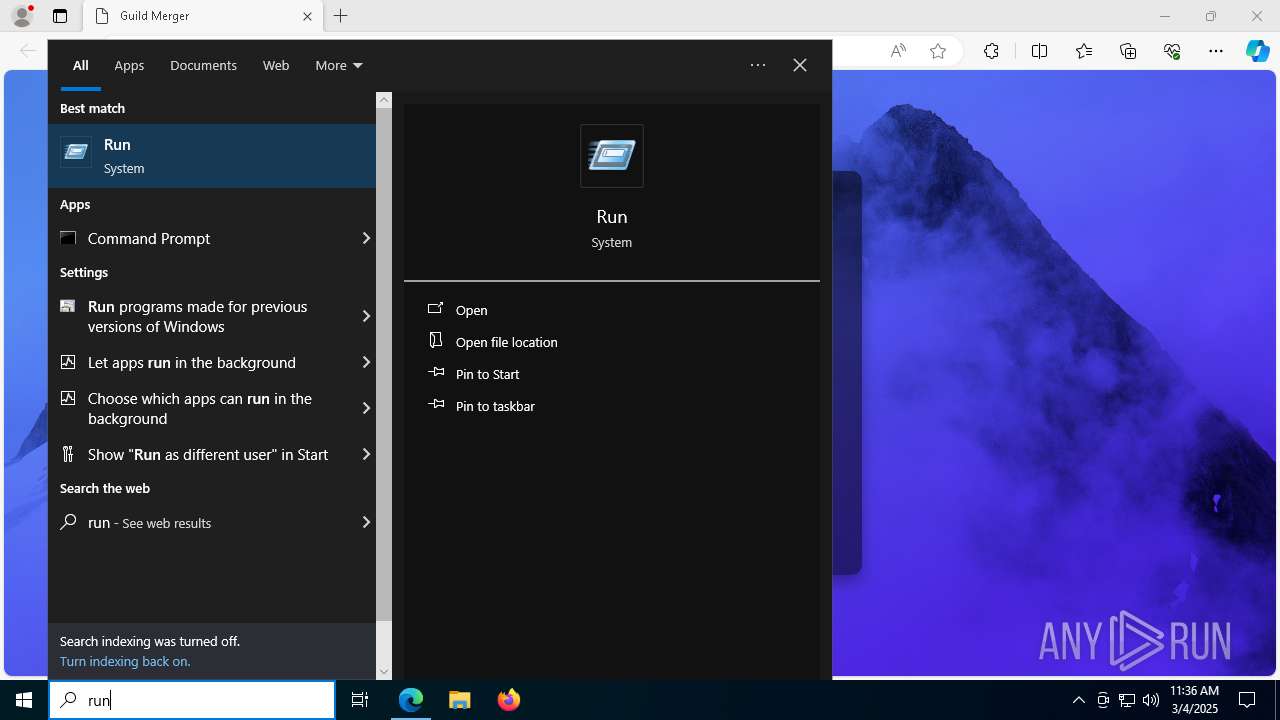
Task: Open search options three-dots menu
Action: point(758,65)
